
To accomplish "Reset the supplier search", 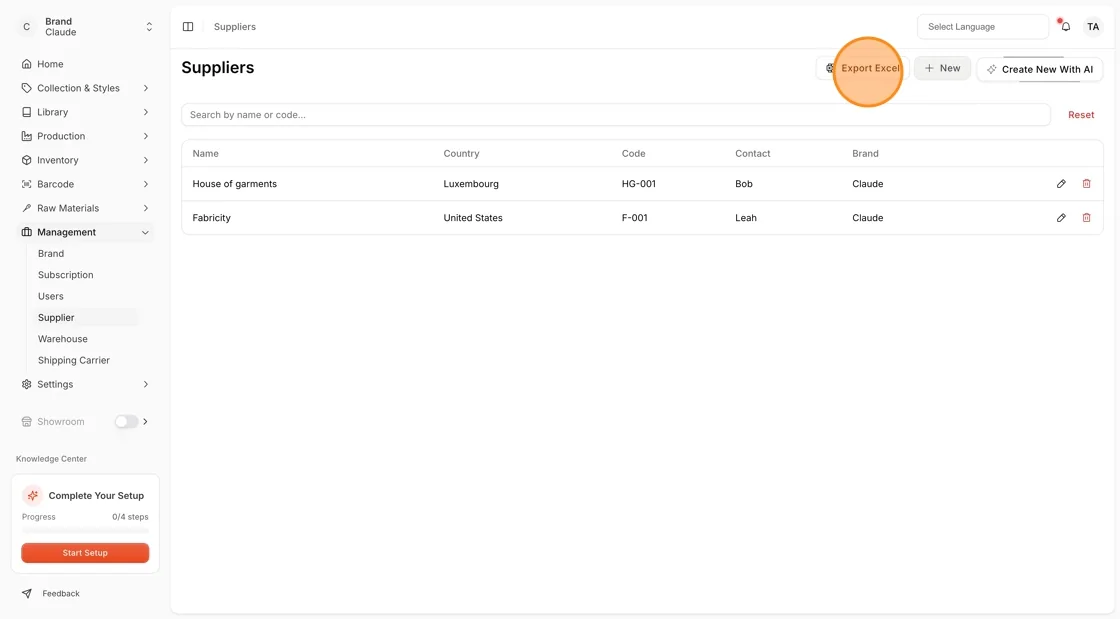I will pos(1081,115).
